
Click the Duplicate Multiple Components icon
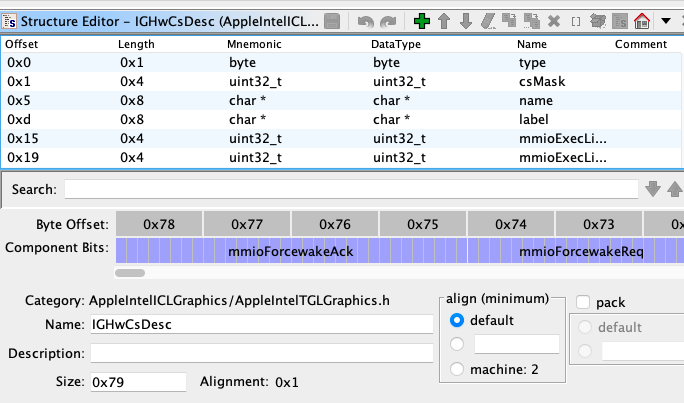tap(532, 21)
